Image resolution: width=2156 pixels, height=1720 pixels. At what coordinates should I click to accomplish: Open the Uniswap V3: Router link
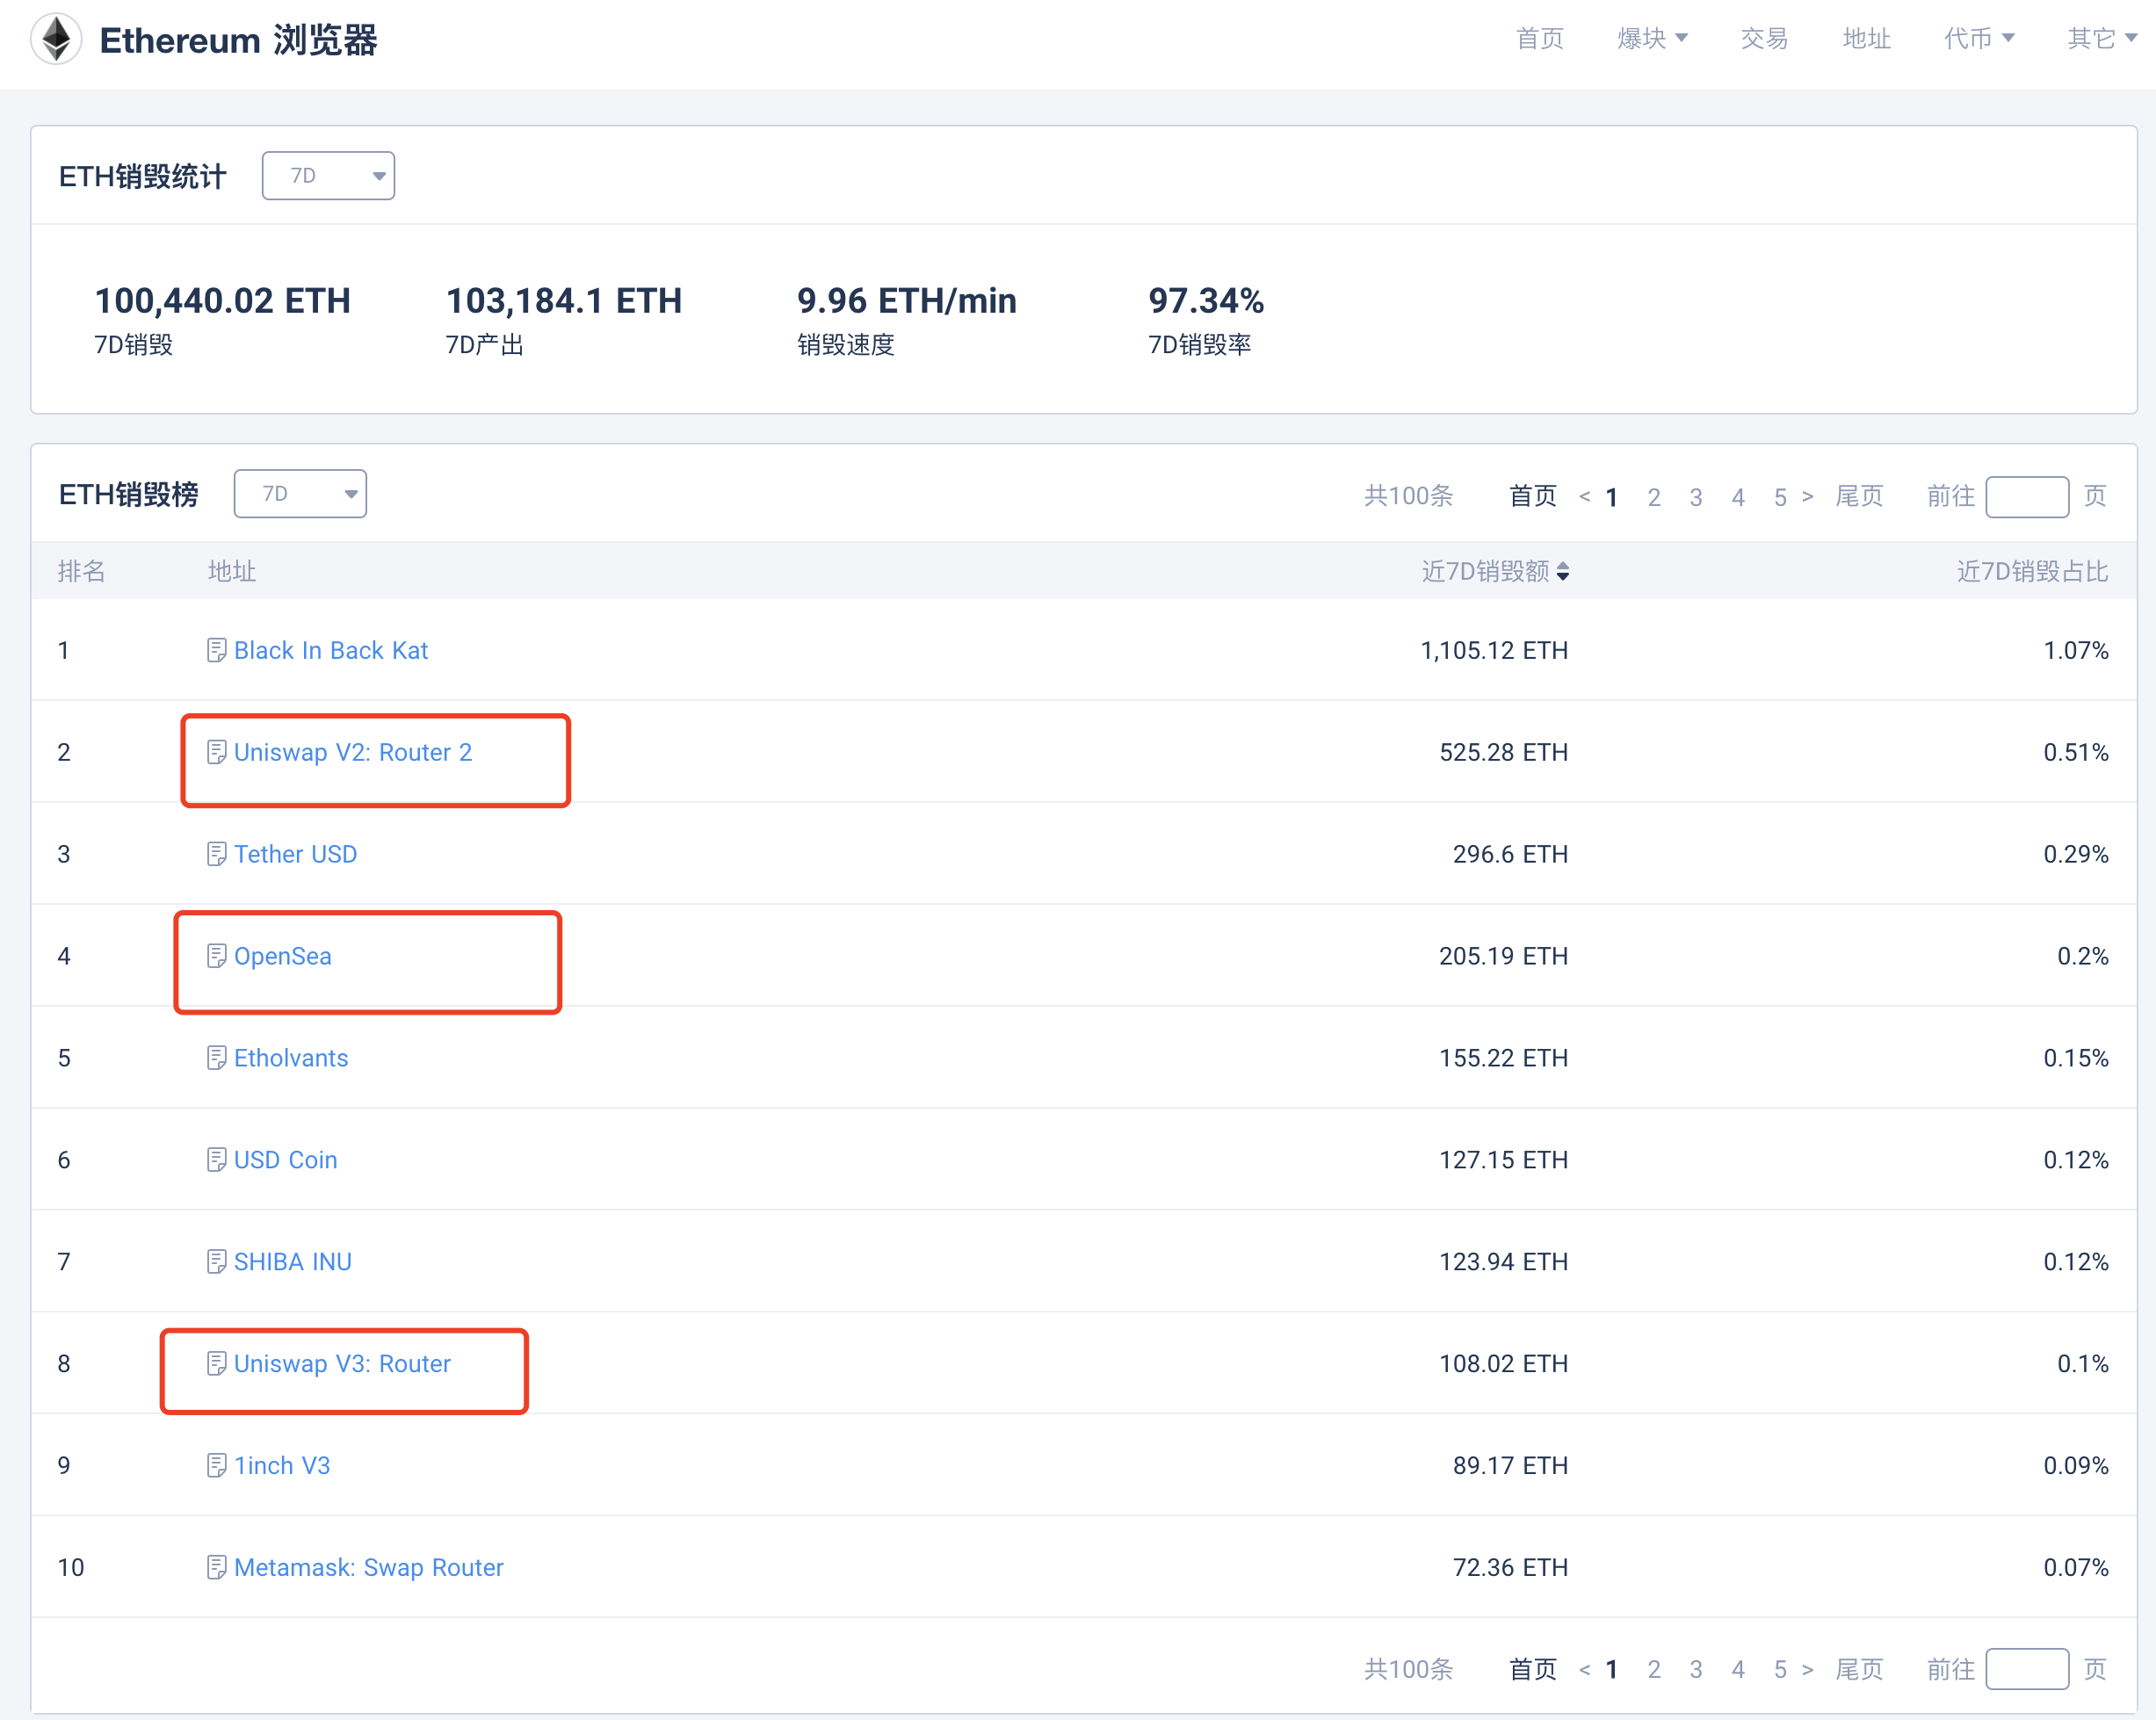coord(342,1365)
